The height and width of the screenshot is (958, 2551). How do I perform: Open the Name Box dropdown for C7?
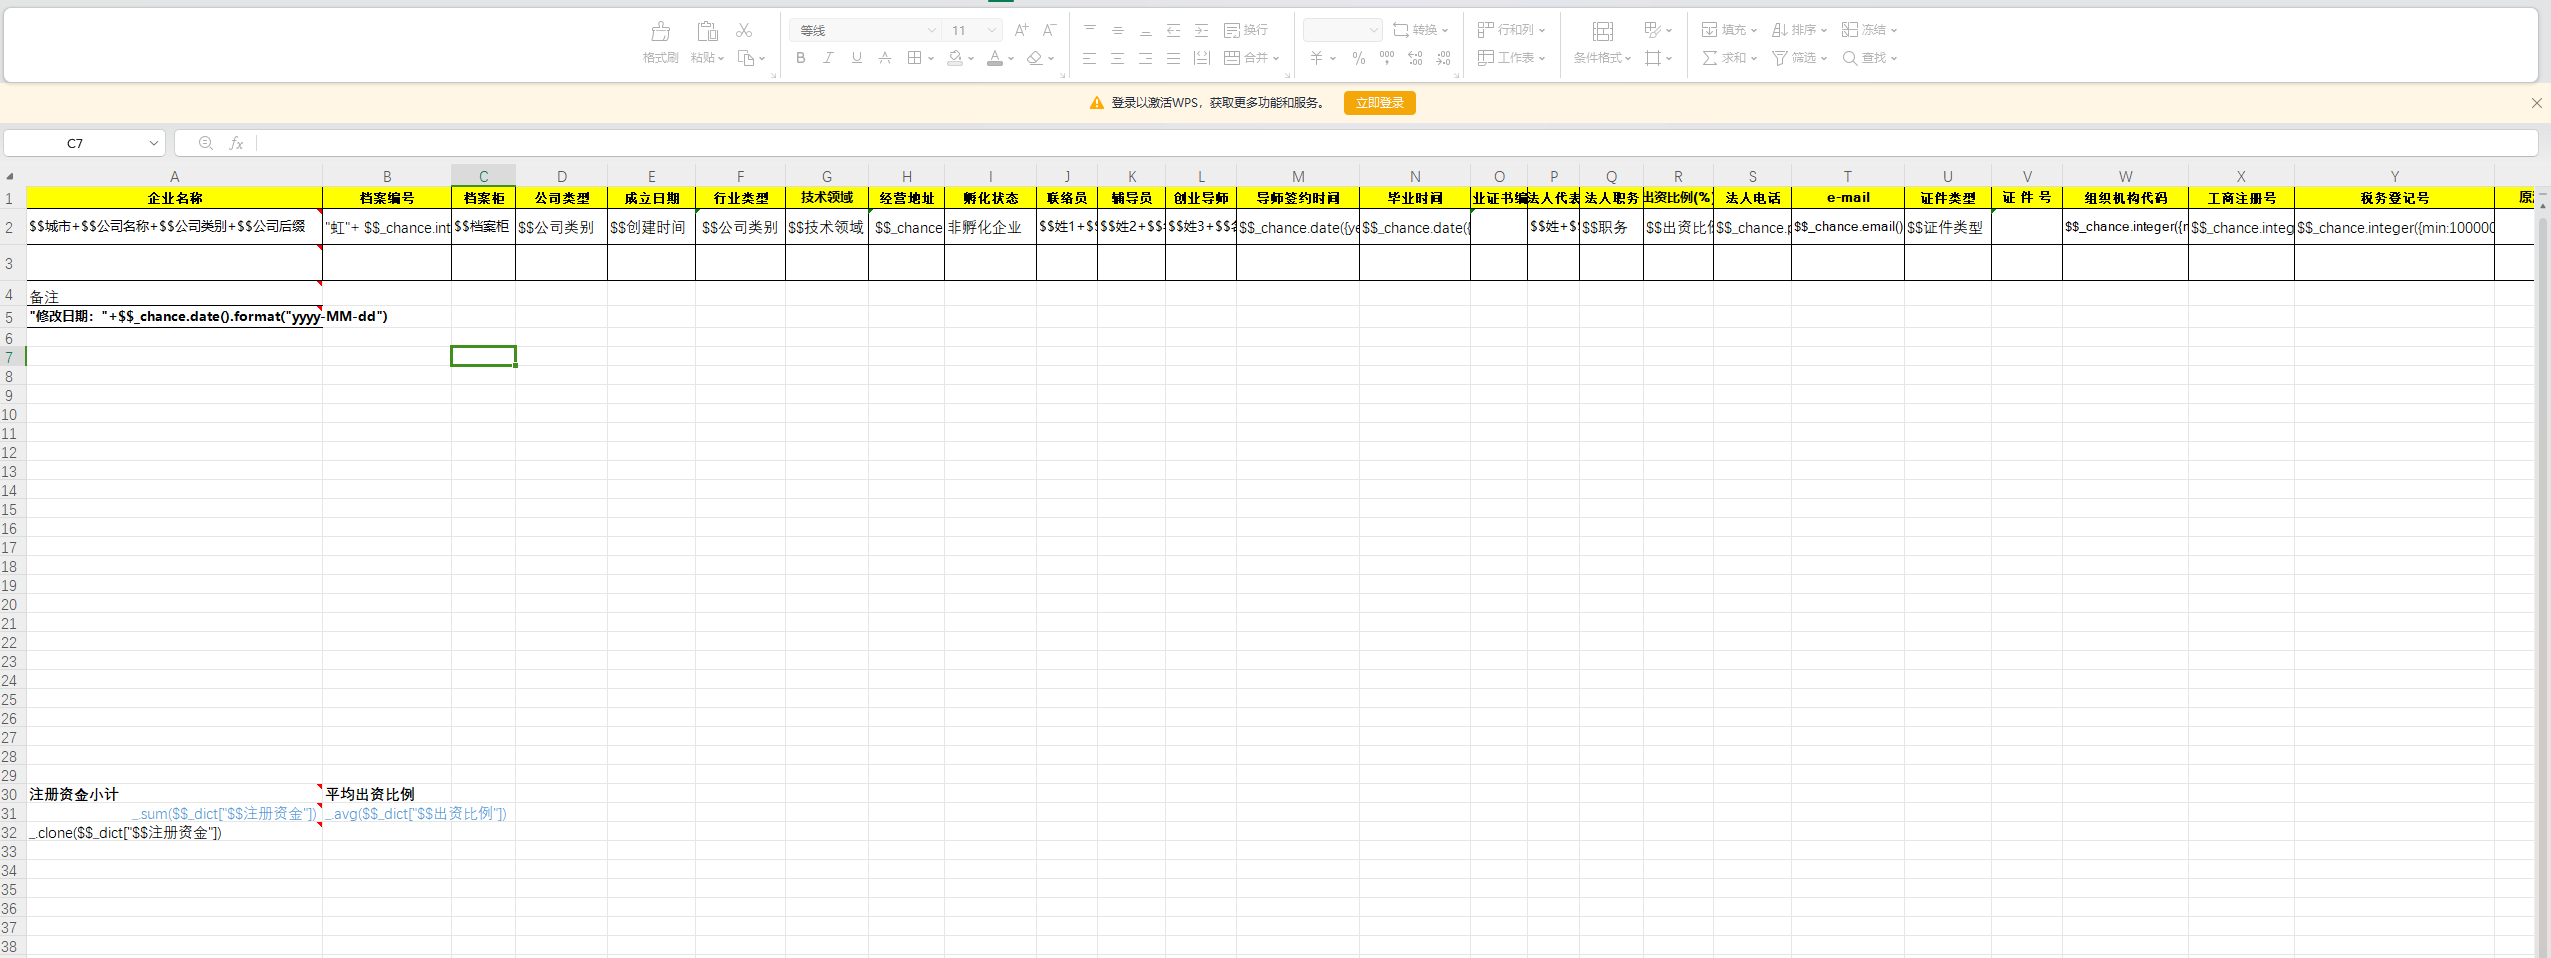(154, 143)
